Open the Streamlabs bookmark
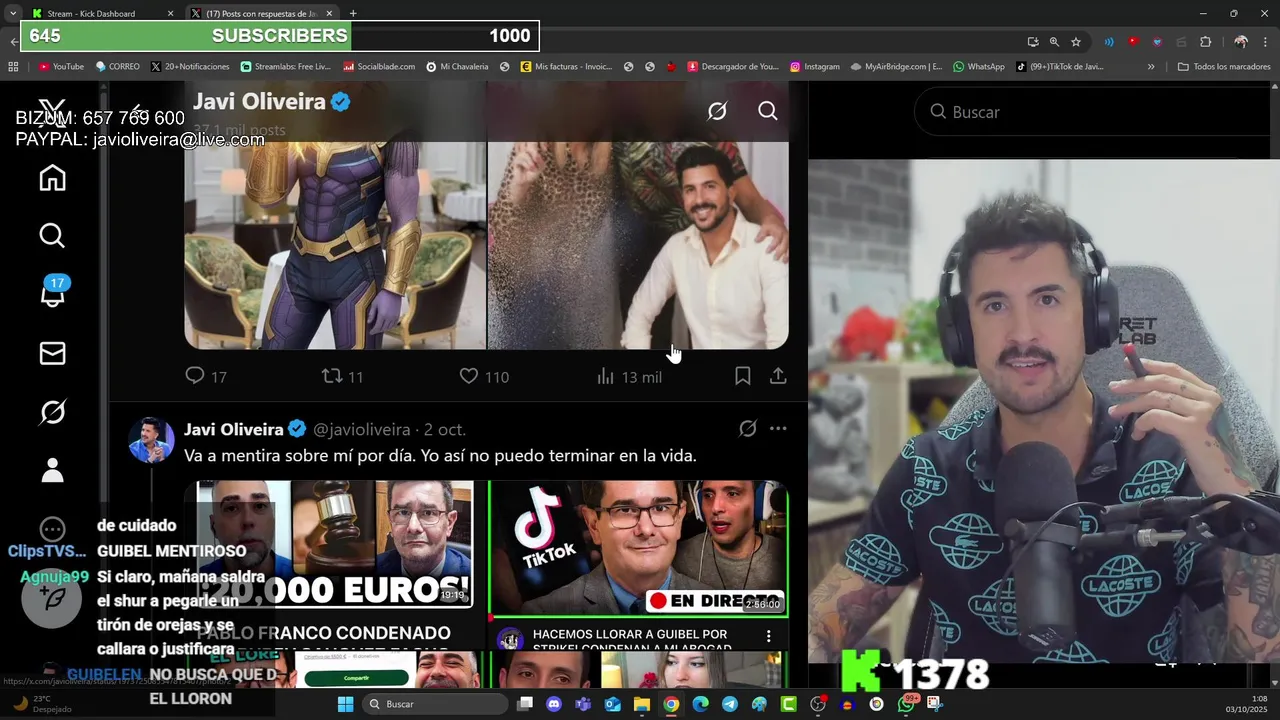 285,67
